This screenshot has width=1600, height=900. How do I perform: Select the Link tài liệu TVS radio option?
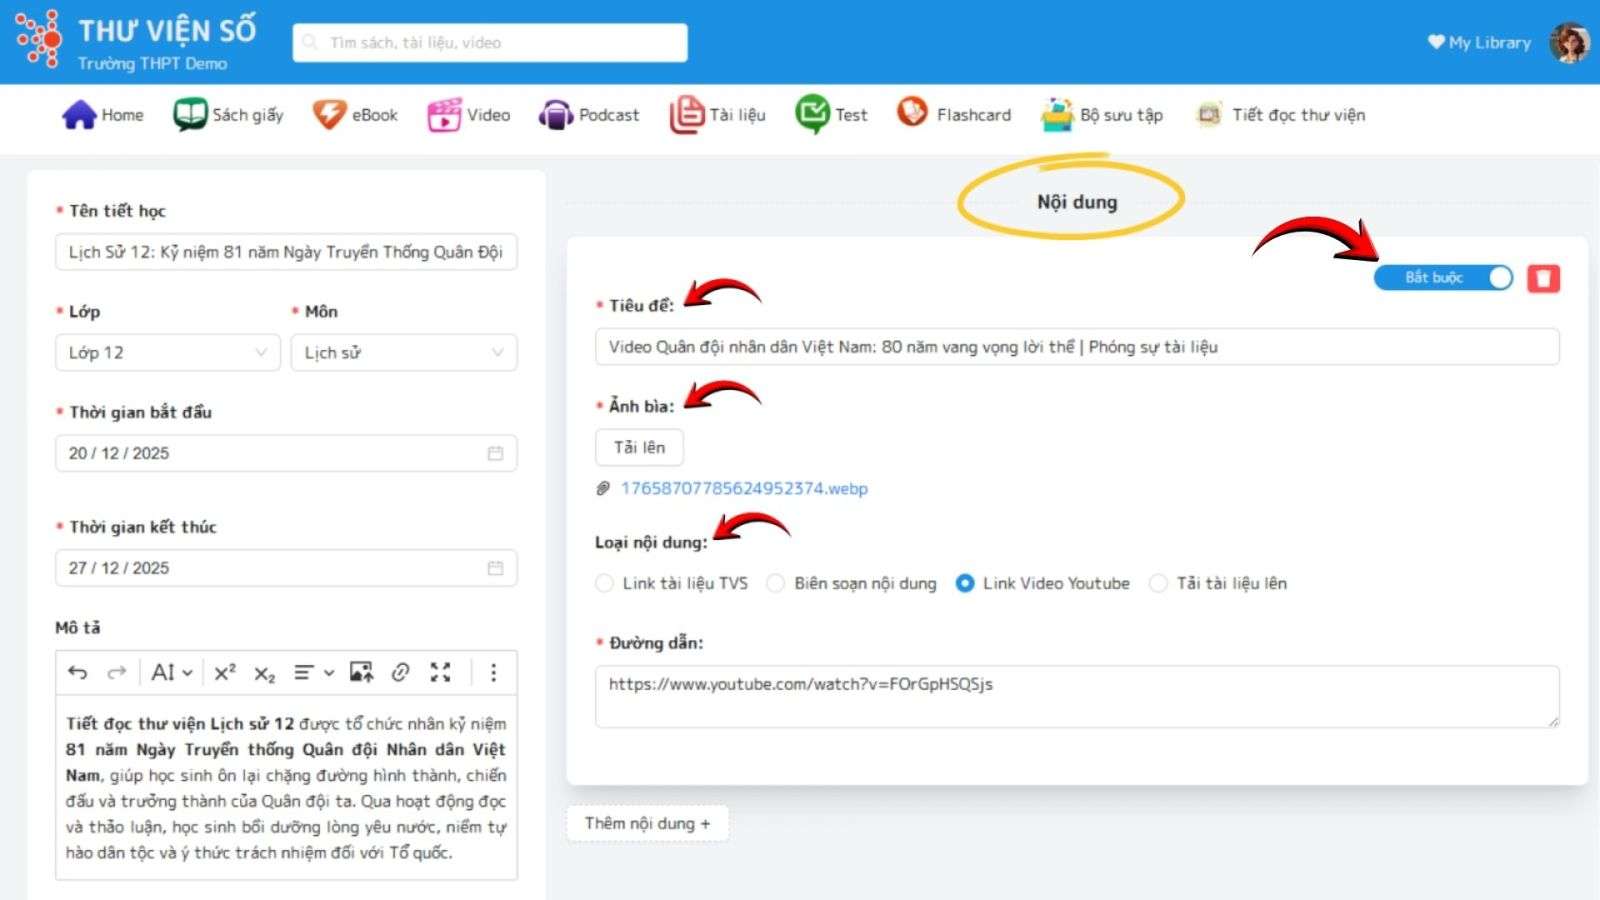pos(604,583)
